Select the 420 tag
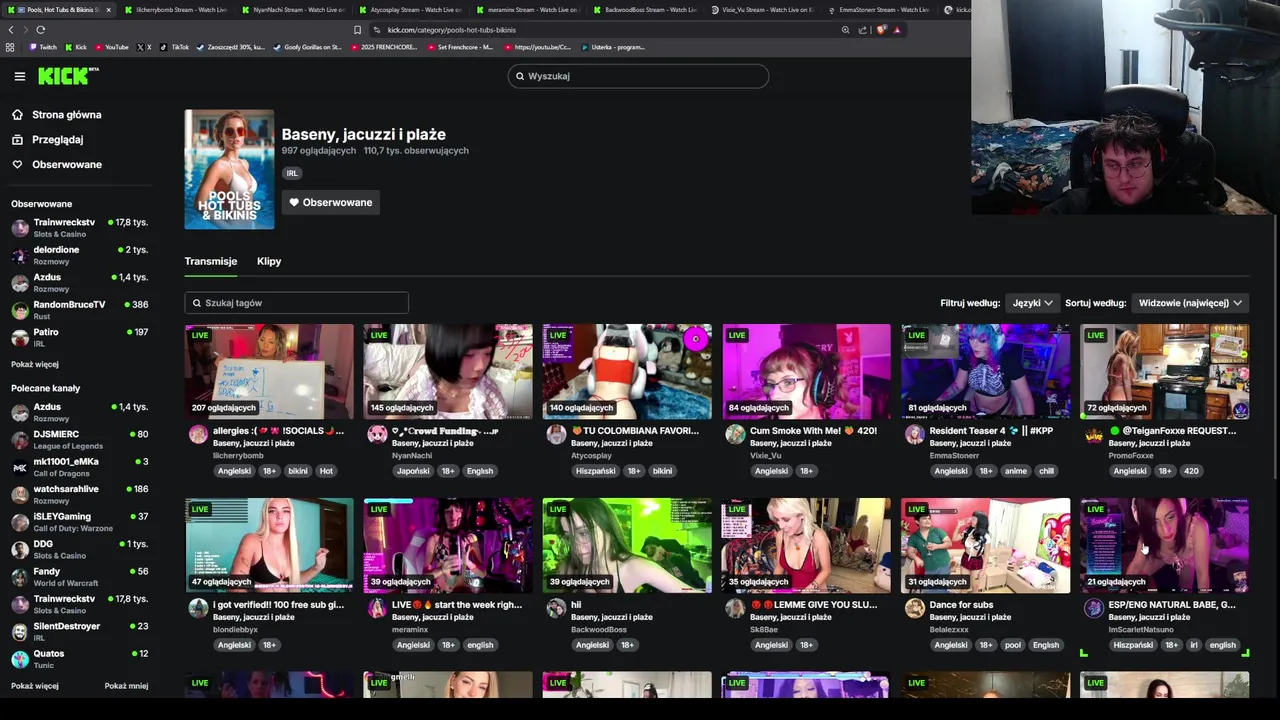This screenshot has width=1280, height=720. coord(1191,471)
